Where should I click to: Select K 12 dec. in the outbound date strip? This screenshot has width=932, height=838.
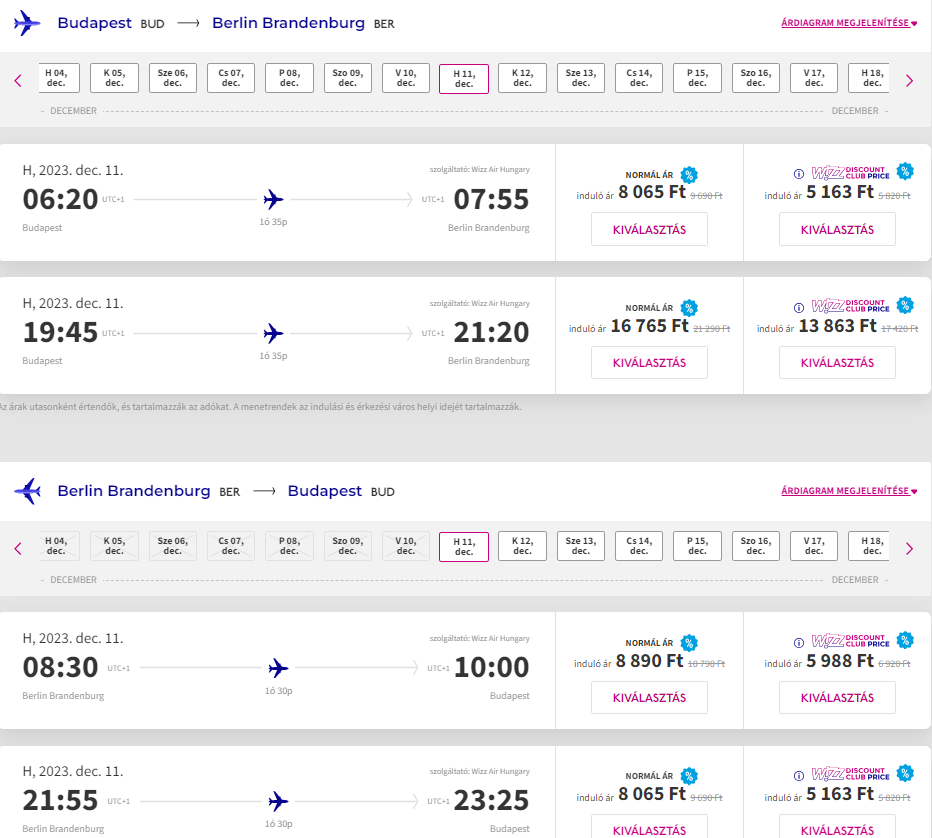[x=522, y=78]
